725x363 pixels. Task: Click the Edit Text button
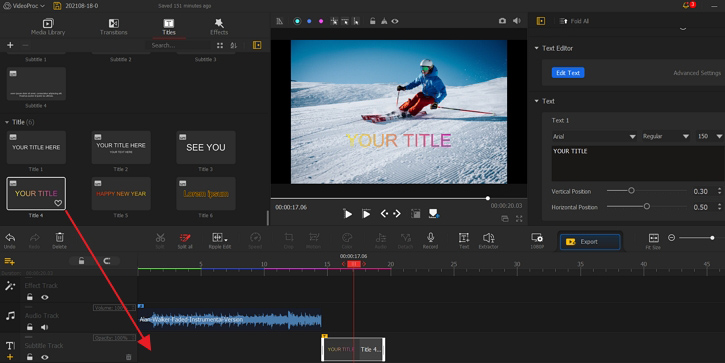[x=568, y=73]
